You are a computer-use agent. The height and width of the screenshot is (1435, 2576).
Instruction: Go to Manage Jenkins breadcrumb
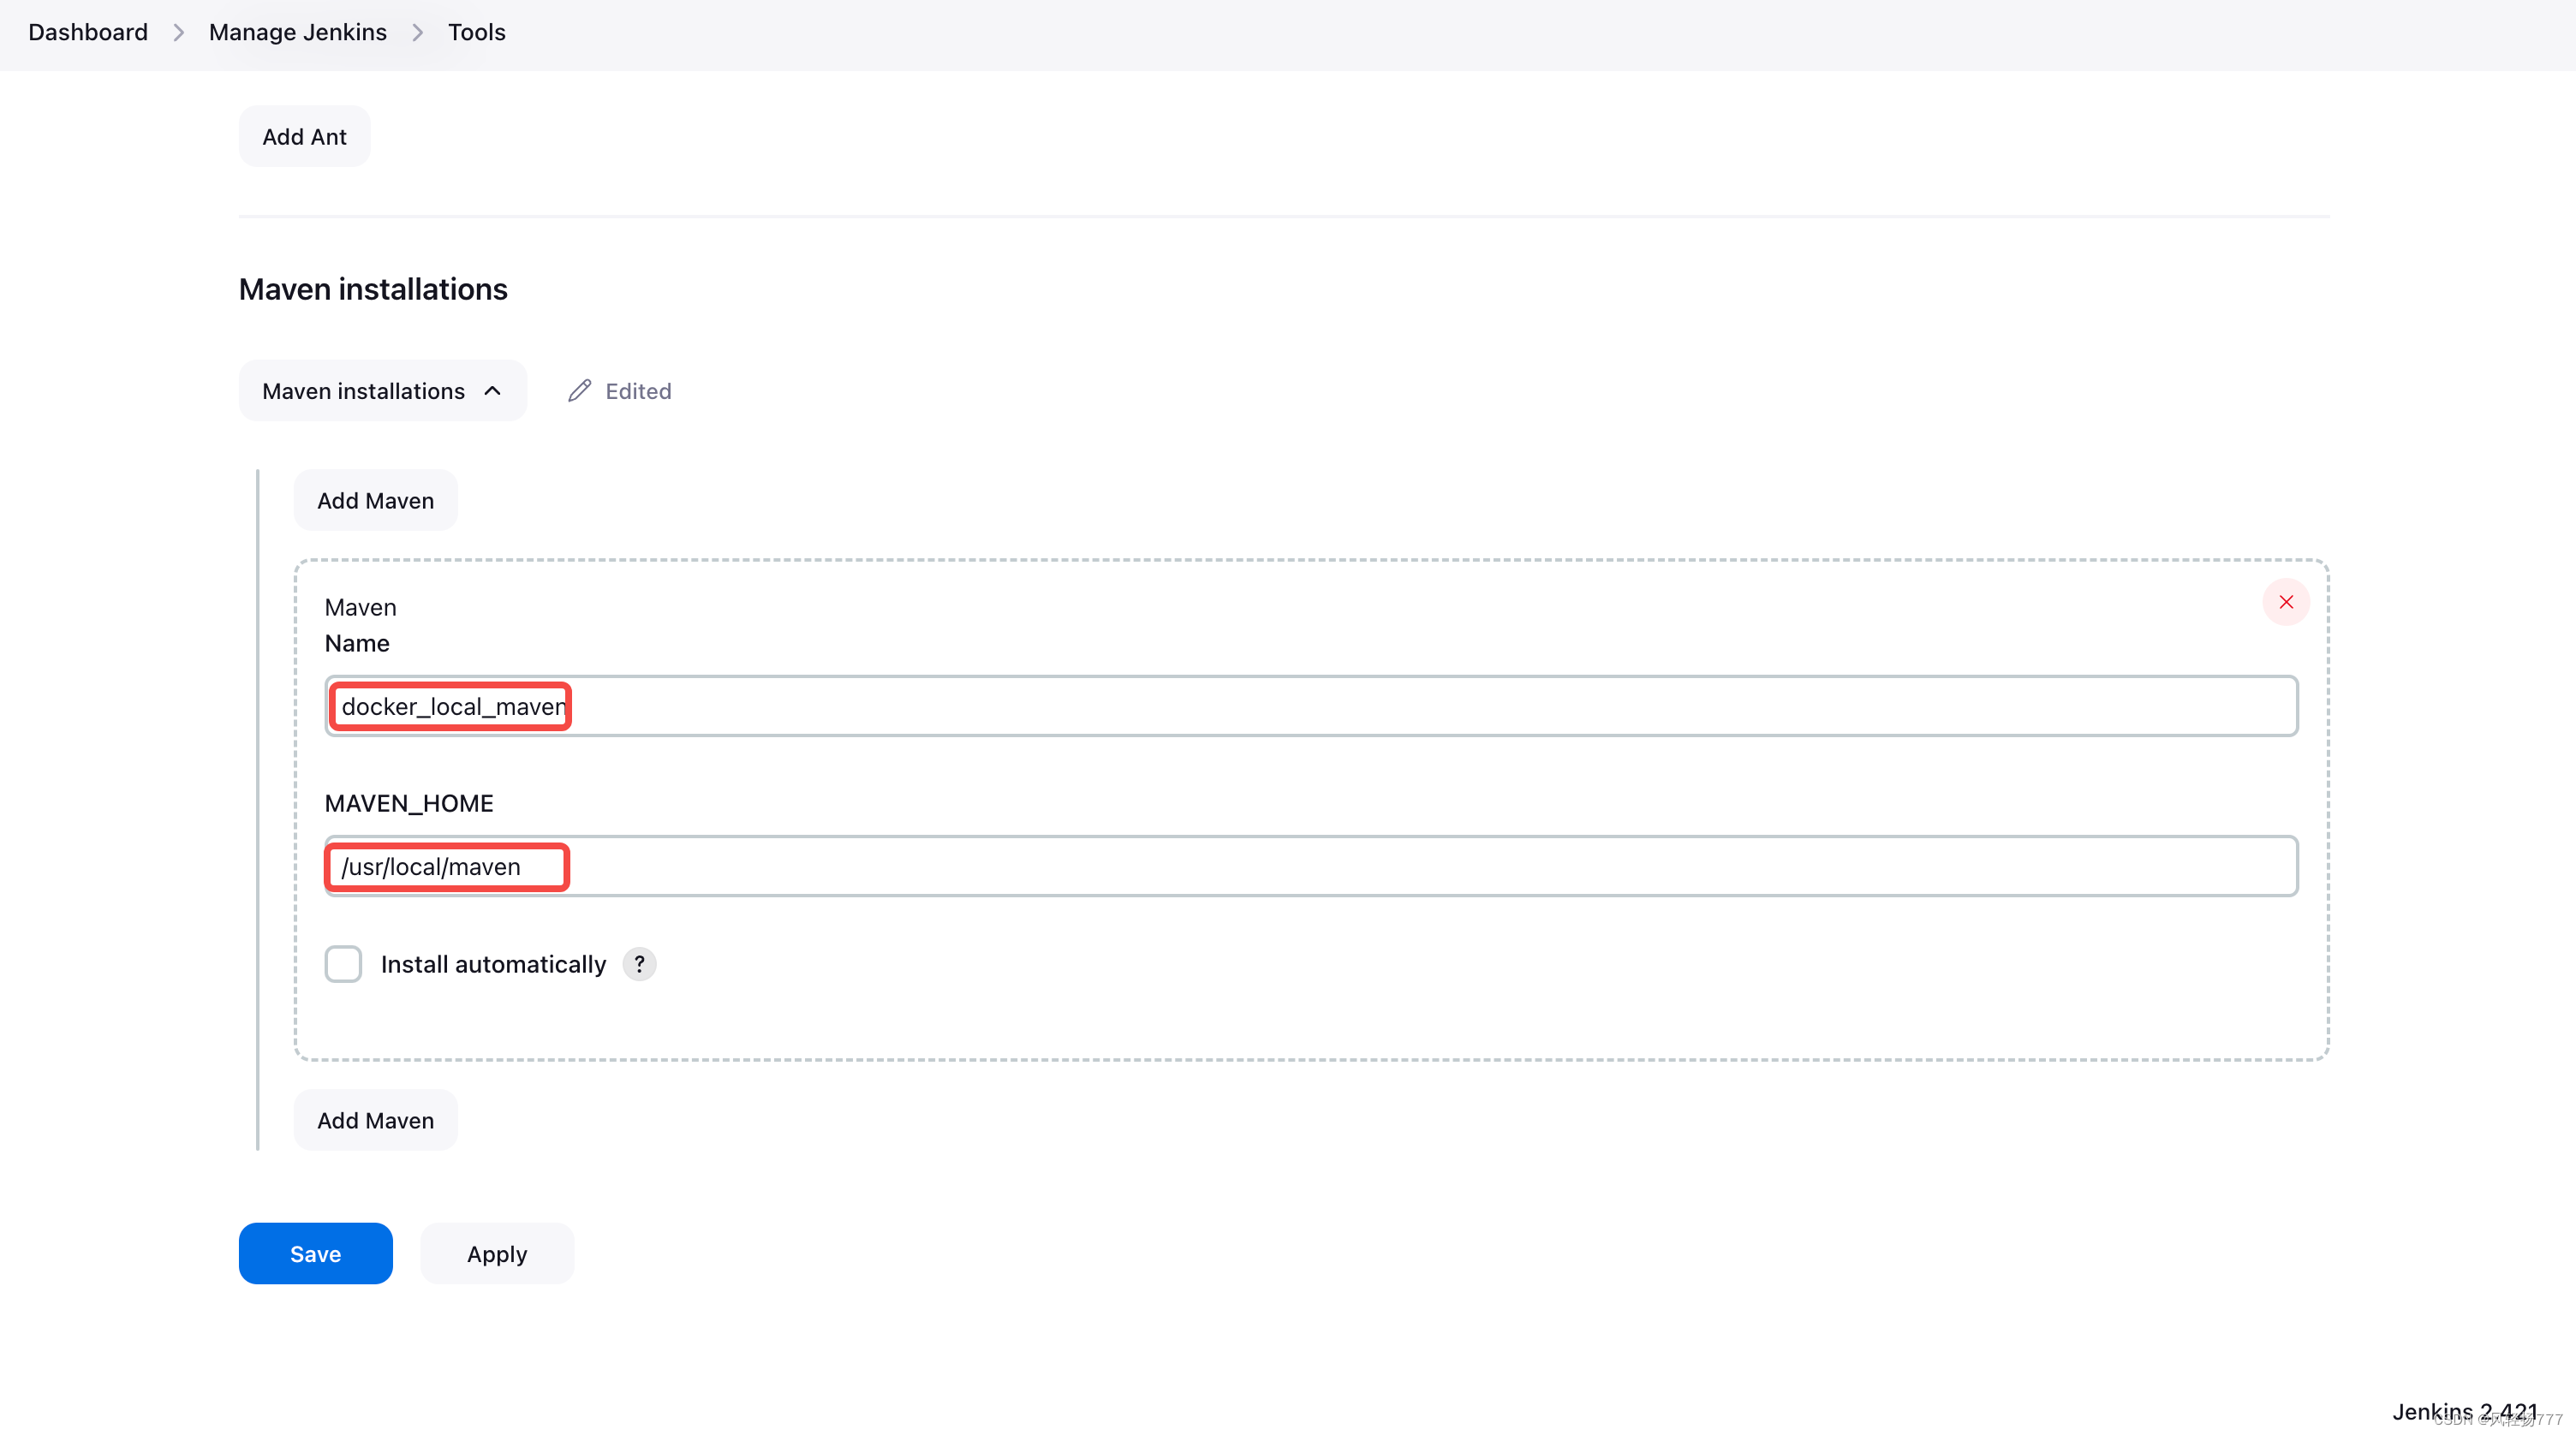pos(297,32)
